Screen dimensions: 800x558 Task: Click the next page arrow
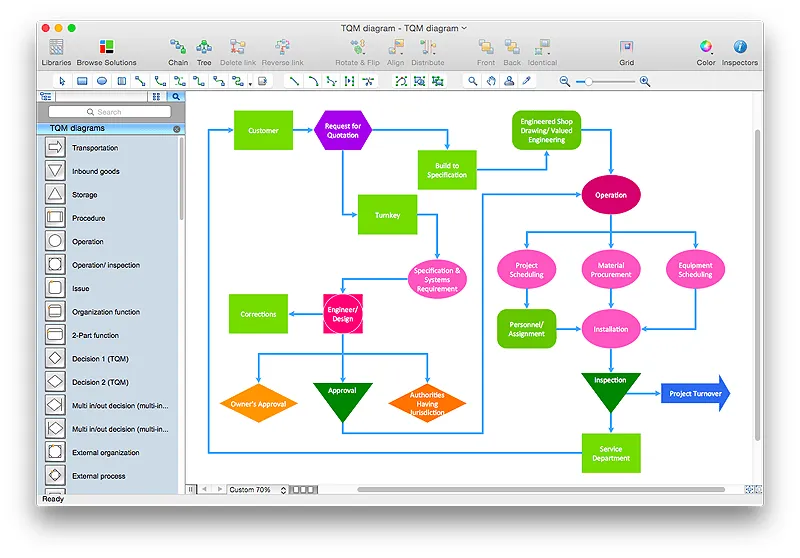pos(219,489)
